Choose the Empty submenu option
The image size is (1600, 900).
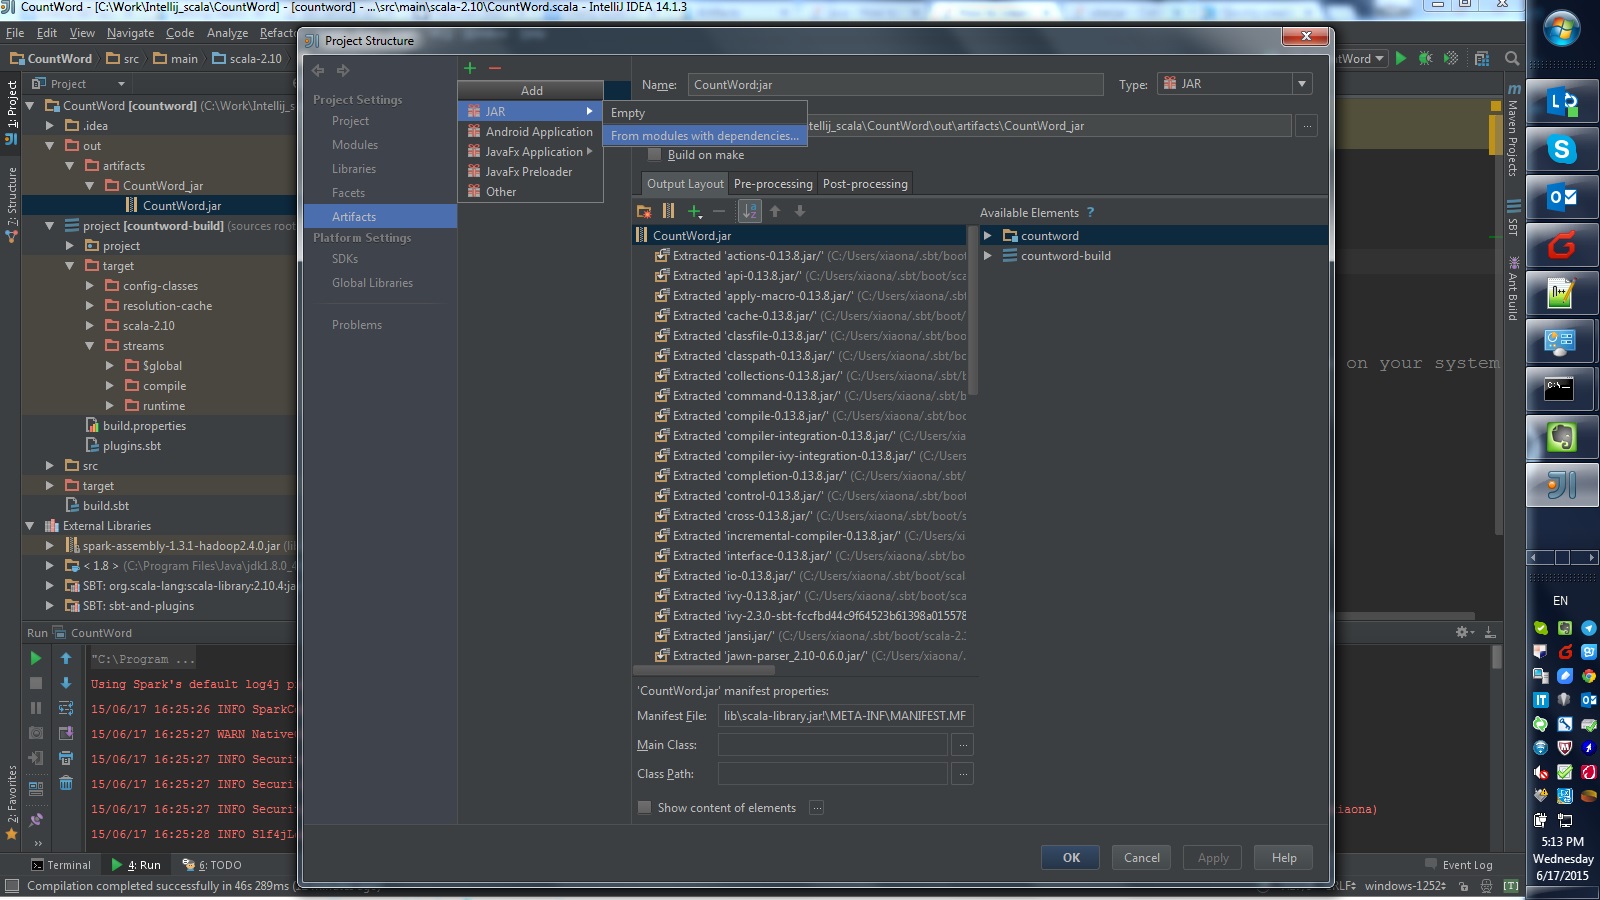pyautogui.click(x=705, y=113)
